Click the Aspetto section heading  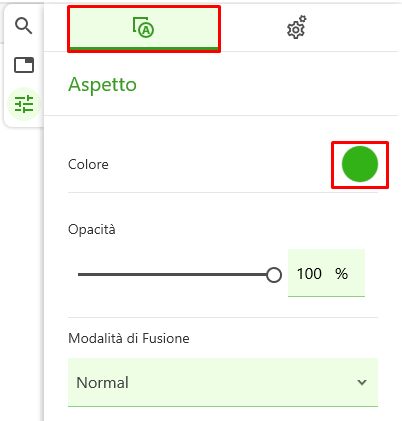pyautogui.click(x=102, y=85)
